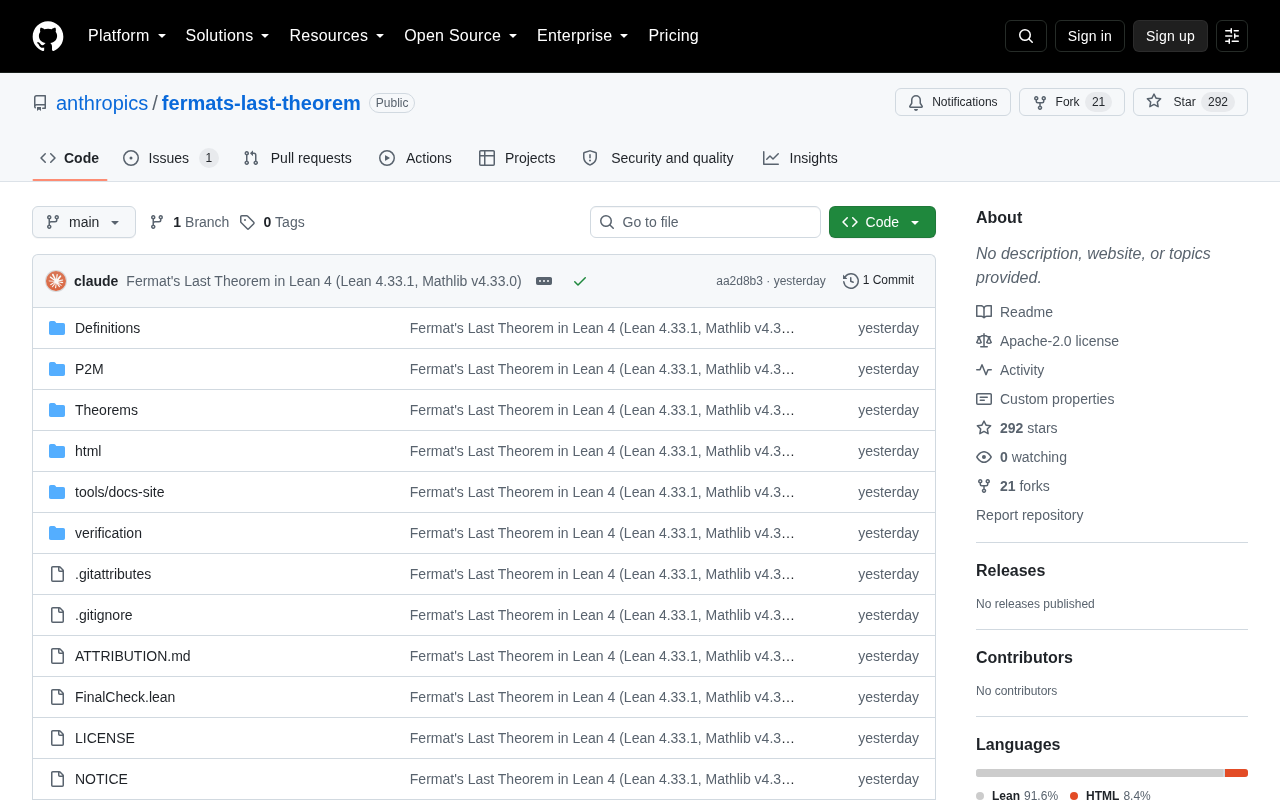Click the Go to file search field
The height and width of the screenshot is (800, 1280).
705,222
